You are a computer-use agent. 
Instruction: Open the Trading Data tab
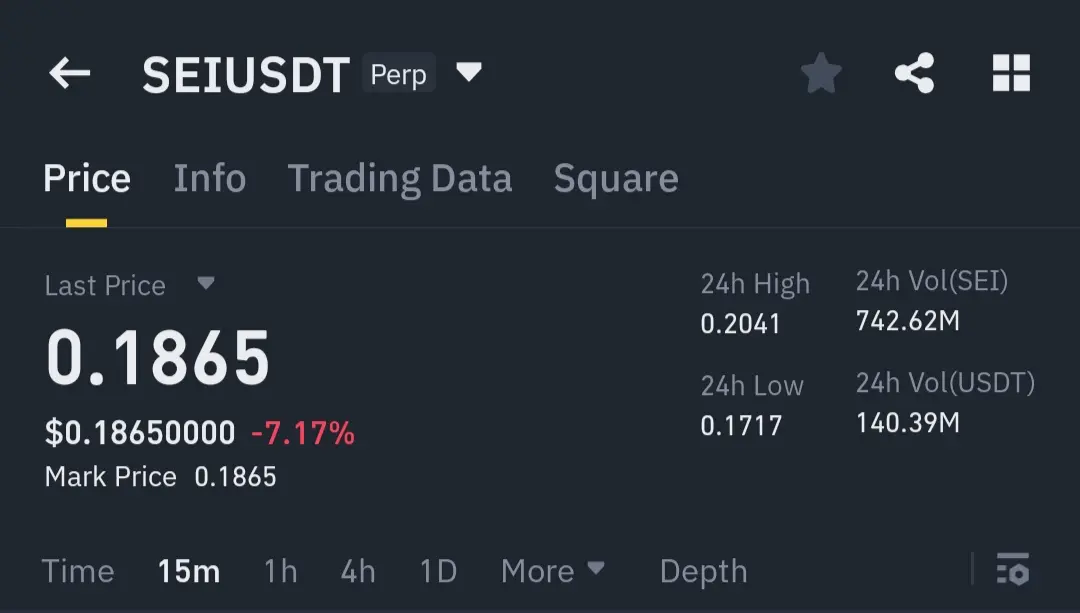(x=399, y=179)
